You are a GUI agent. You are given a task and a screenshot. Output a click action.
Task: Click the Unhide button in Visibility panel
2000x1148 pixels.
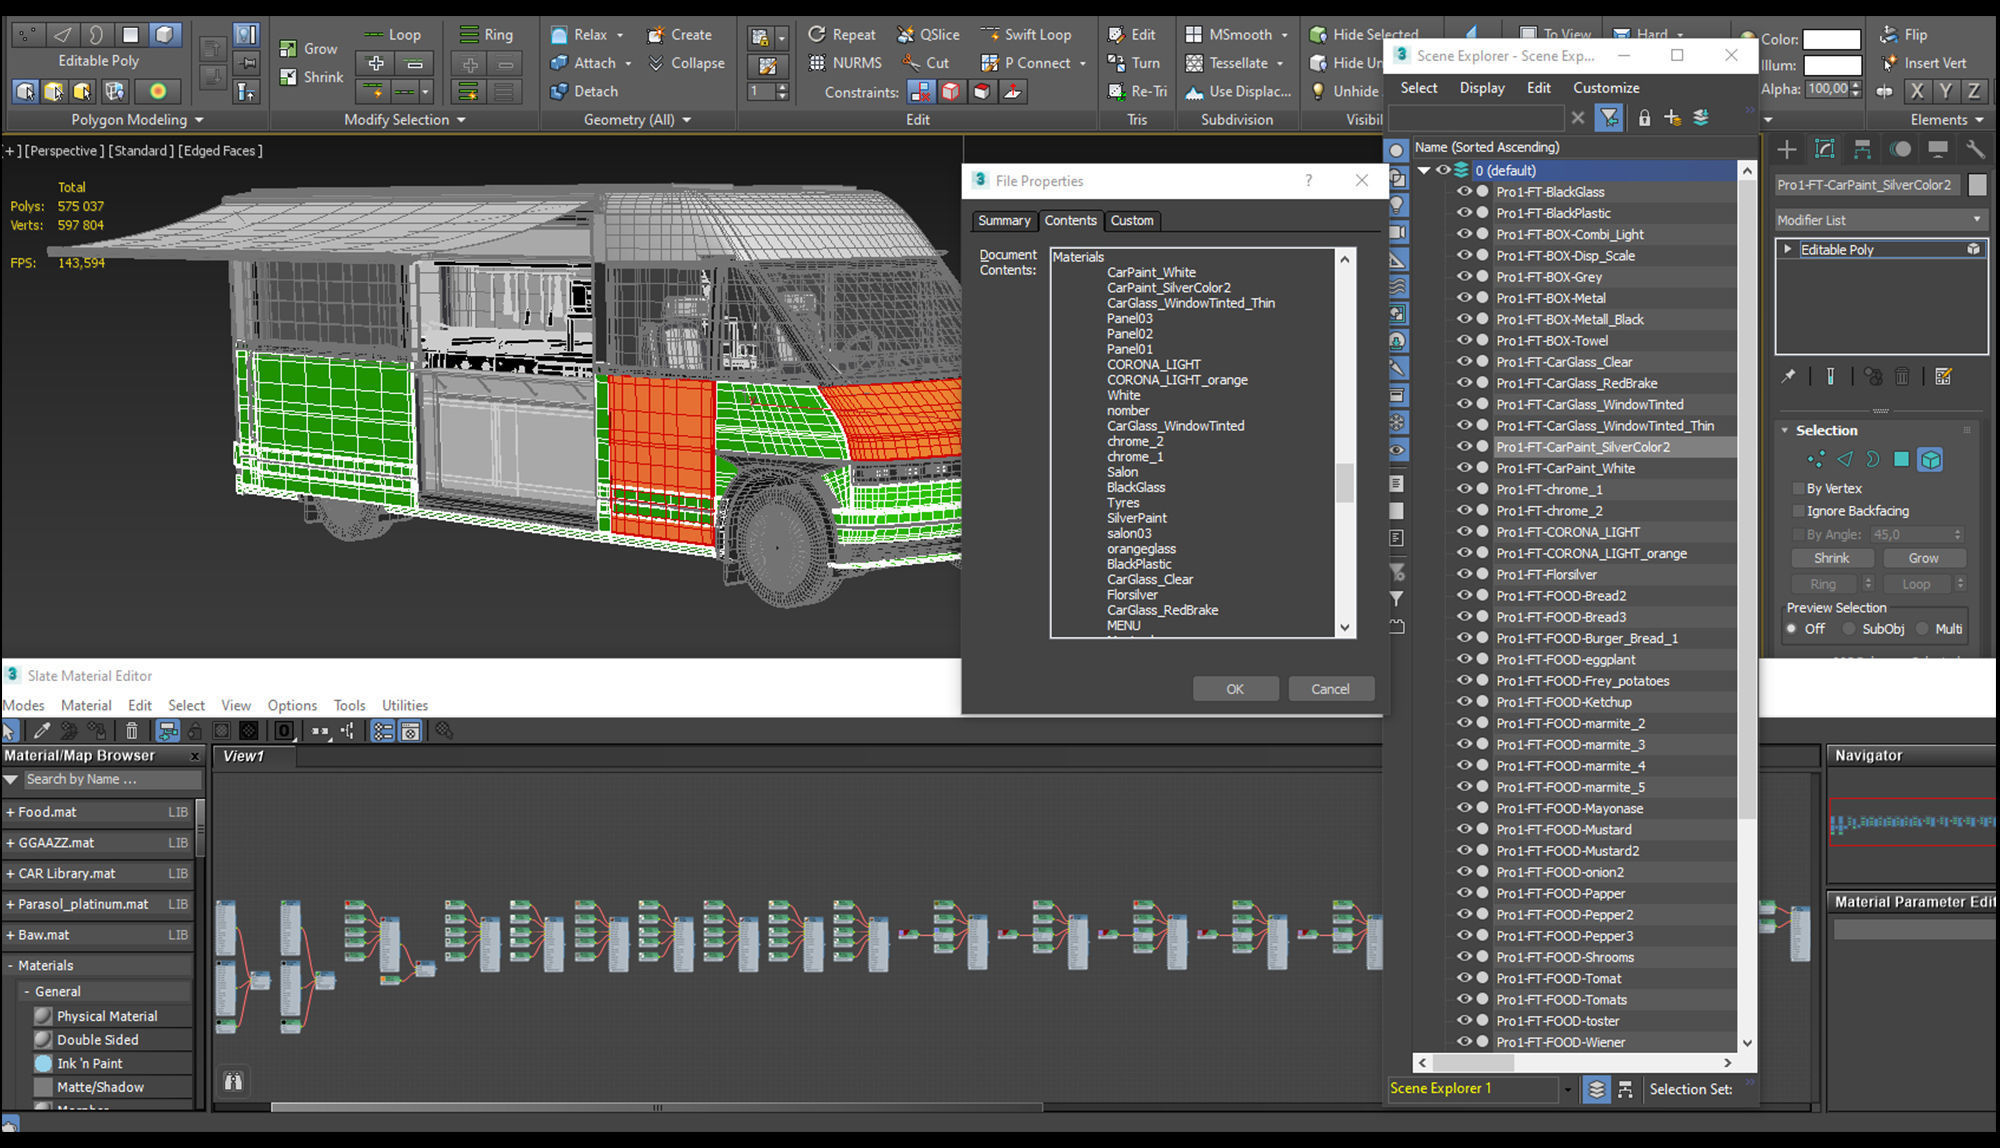tap(1345, 91)
